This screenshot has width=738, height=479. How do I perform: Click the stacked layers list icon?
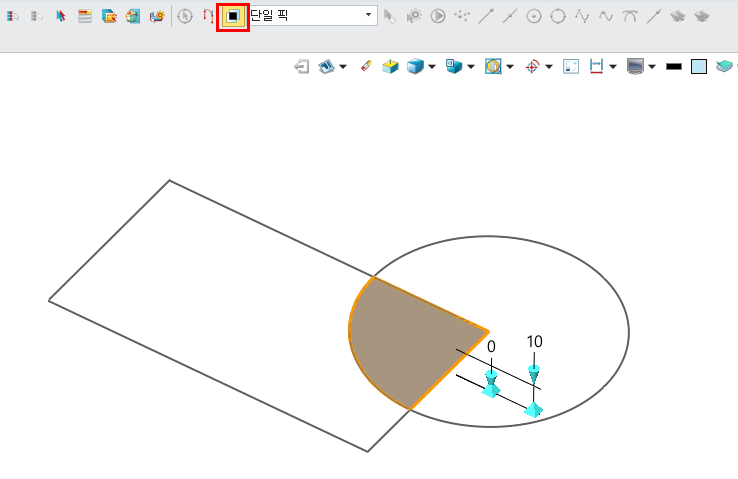(x=85, y=16)
